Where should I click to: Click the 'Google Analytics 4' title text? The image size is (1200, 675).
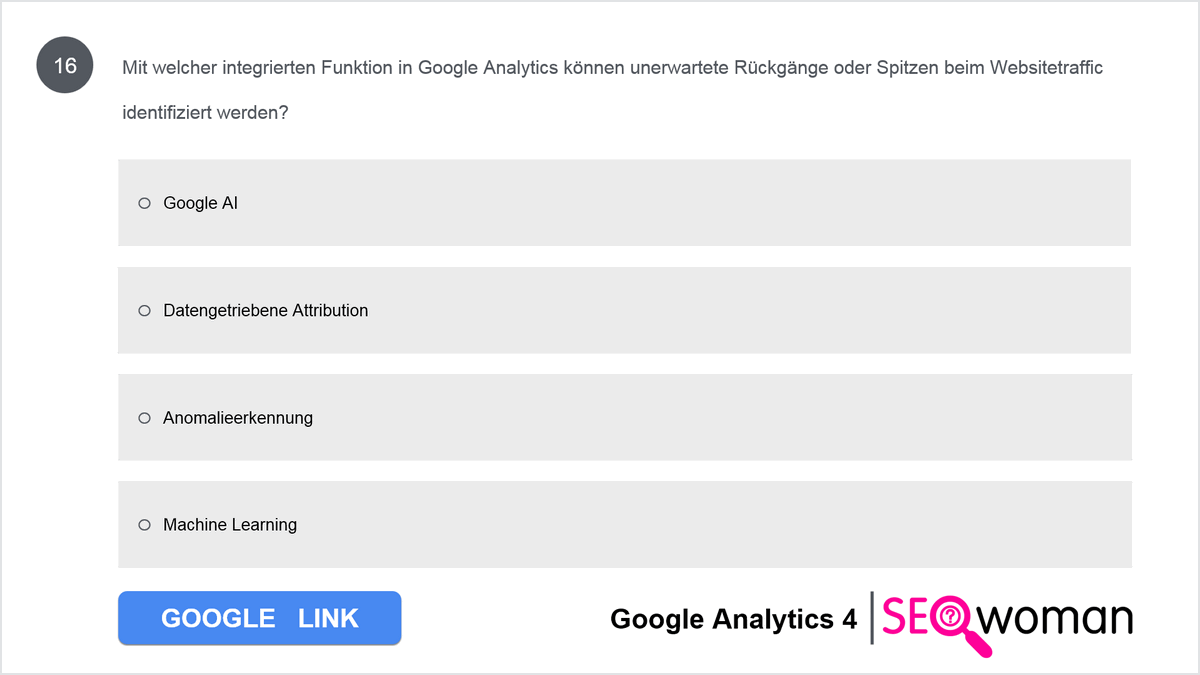(x=733, y=619)
